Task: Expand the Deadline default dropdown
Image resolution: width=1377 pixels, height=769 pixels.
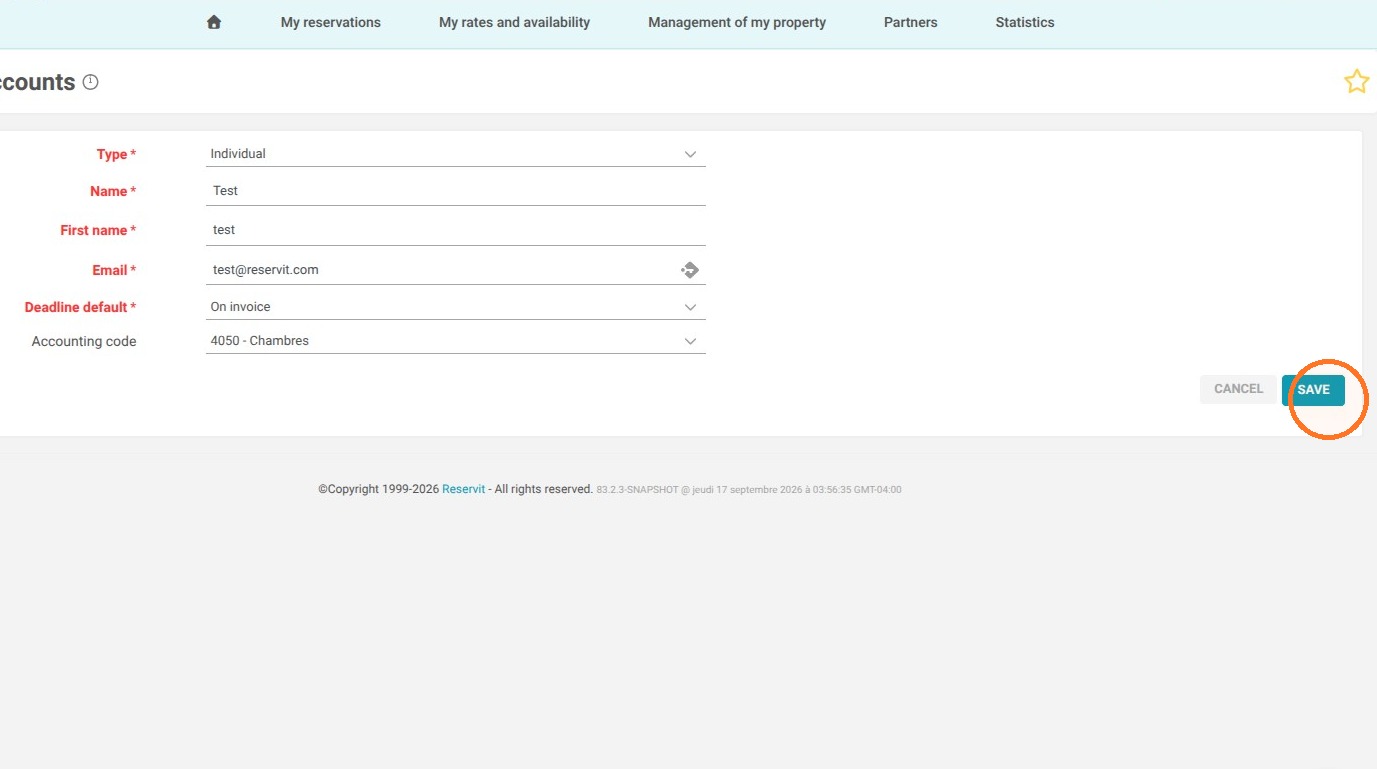Action: tap(455, 307)
